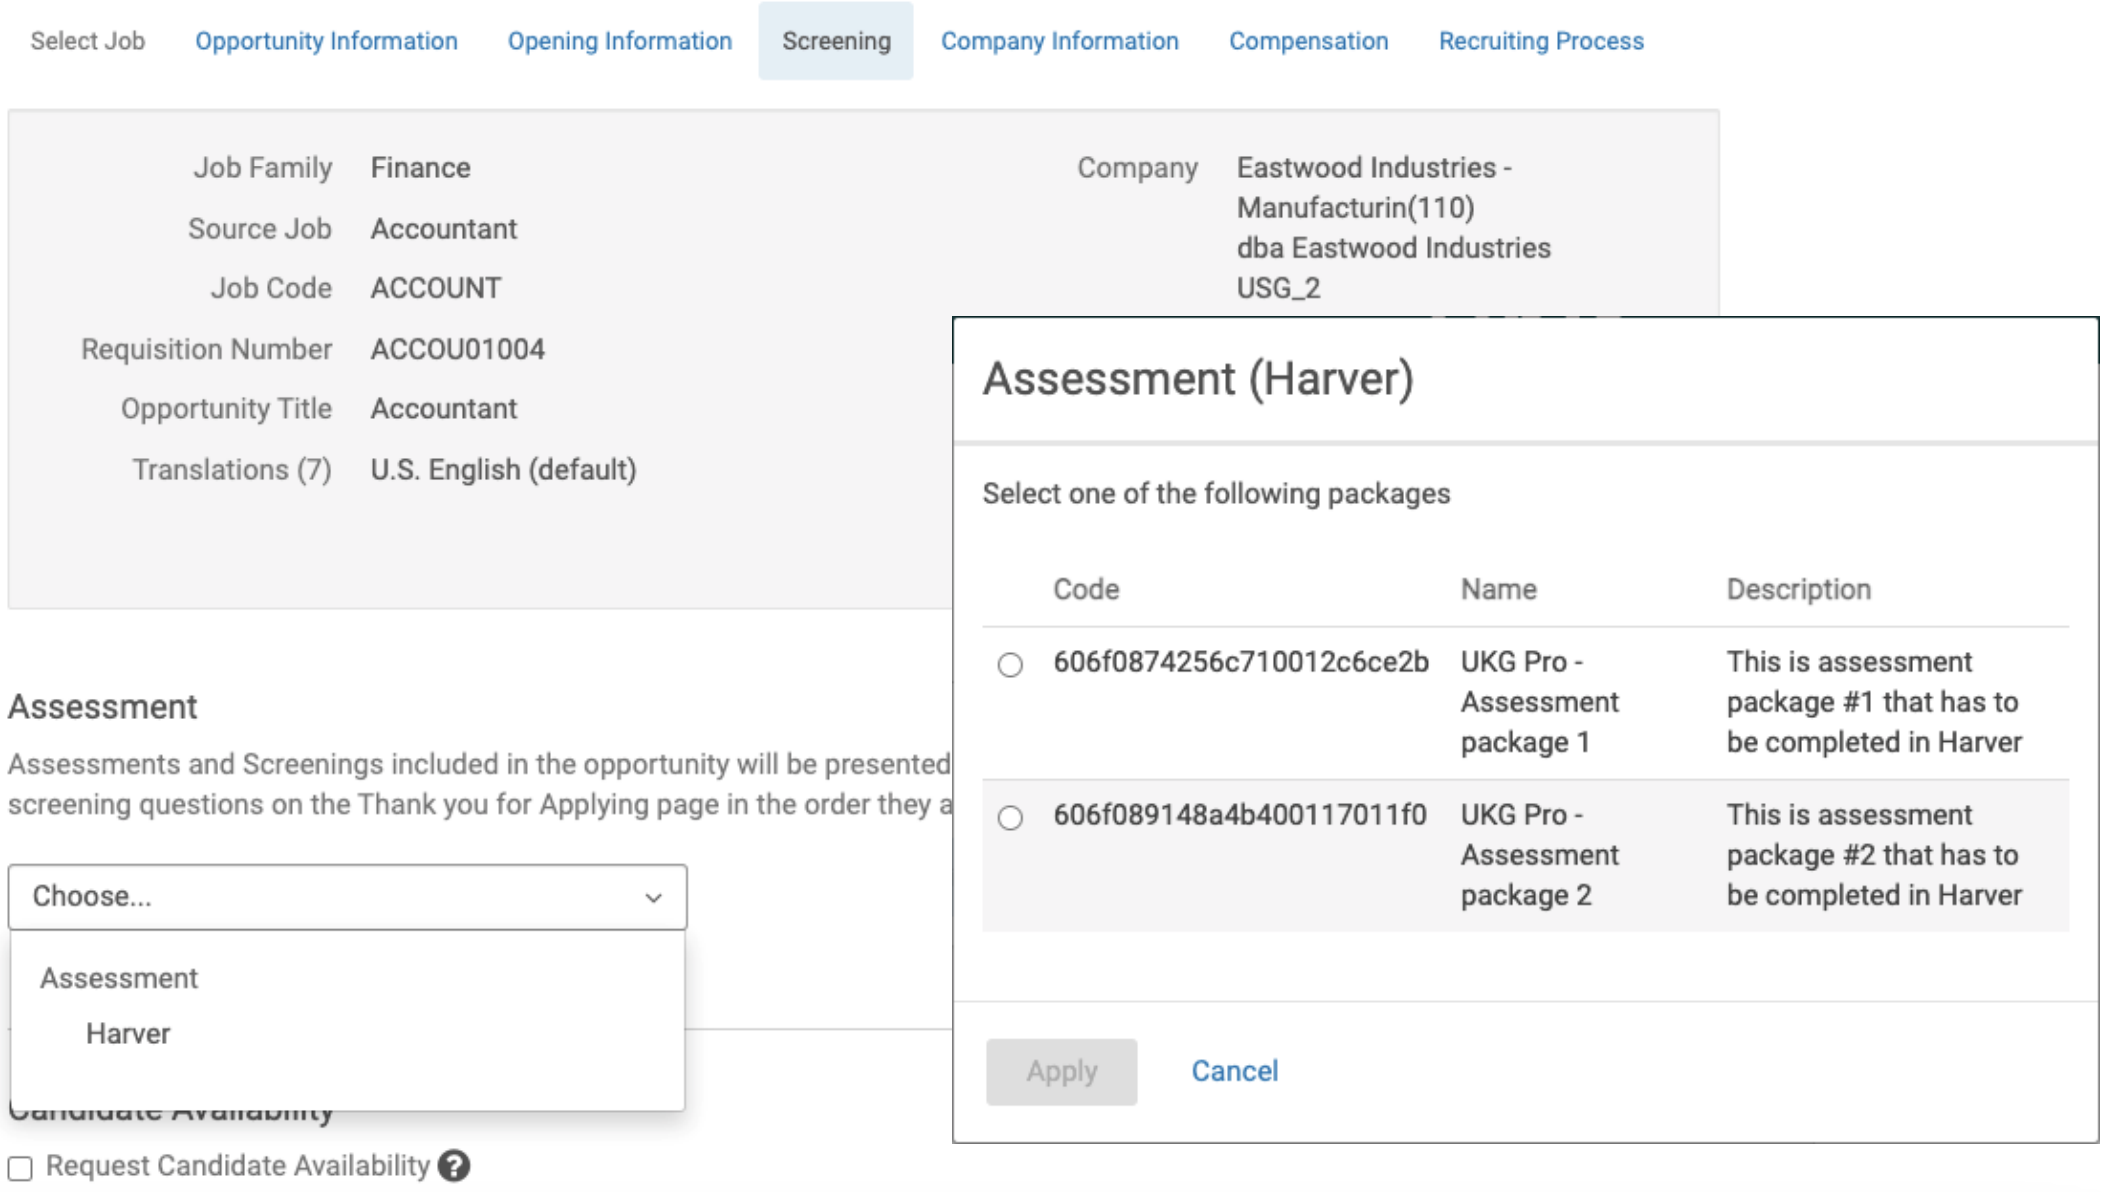Screen dimensions: 2108x1192
Task: Click the Code column header
Action: click(x=1086, y=589)
